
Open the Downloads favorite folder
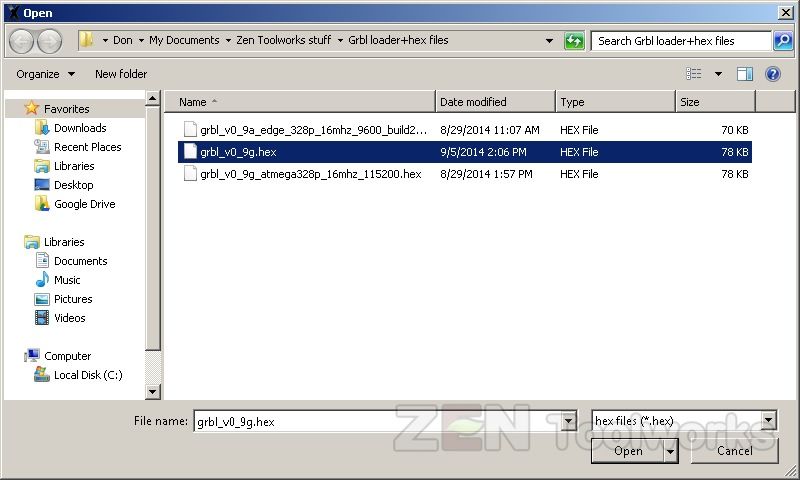point(79,128)
